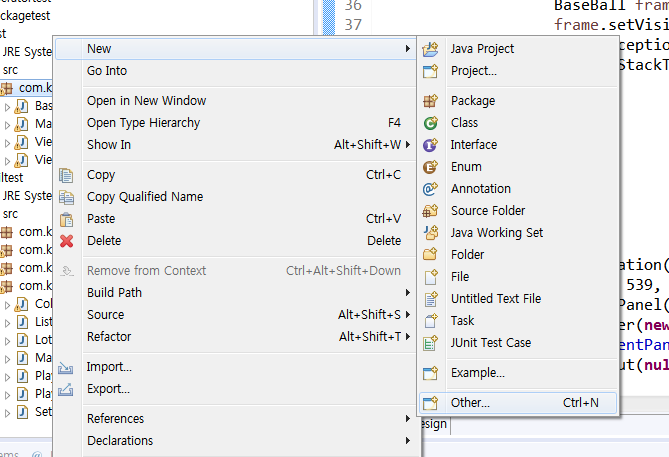Screen dimensions: 669x457
Task: Choose Copy Qualified Name
Action: tap(236, 197)
